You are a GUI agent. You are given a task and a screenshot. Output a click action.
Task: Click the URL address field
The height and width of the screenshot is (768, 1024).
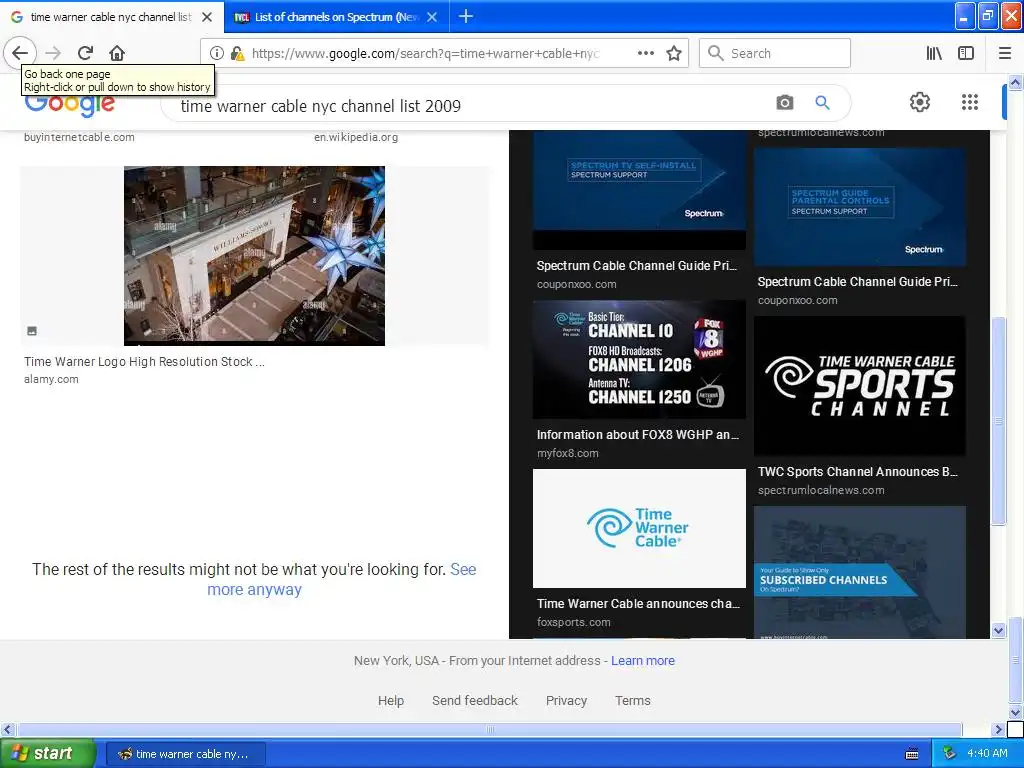pyautogui.click(x=424, y=53)
